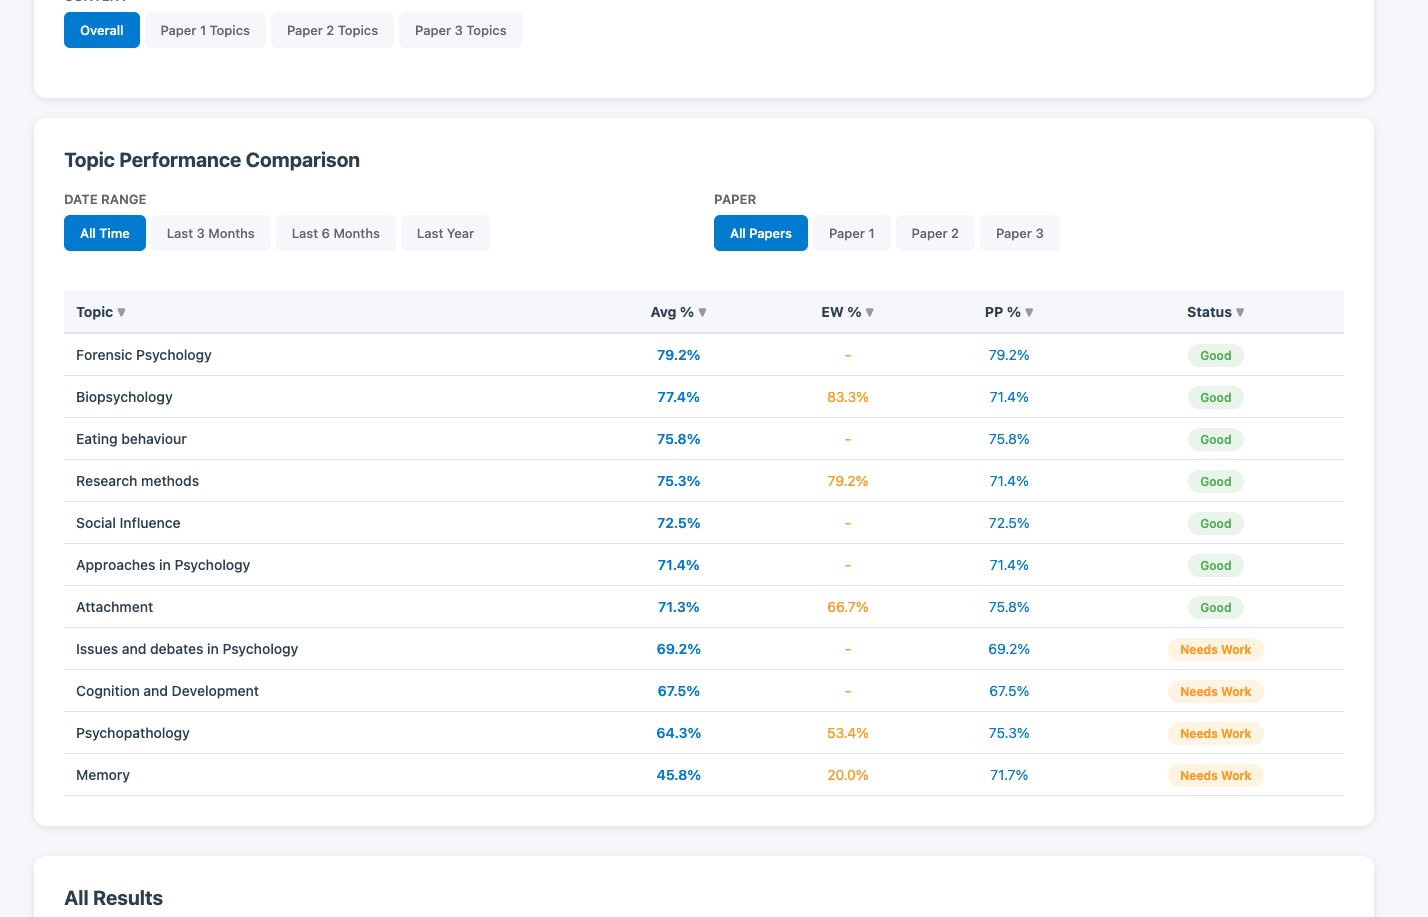Click the 83.3% EW score for Biopsychology
The height and width of the screenshot is (917, 1428).
click(847, 397)
